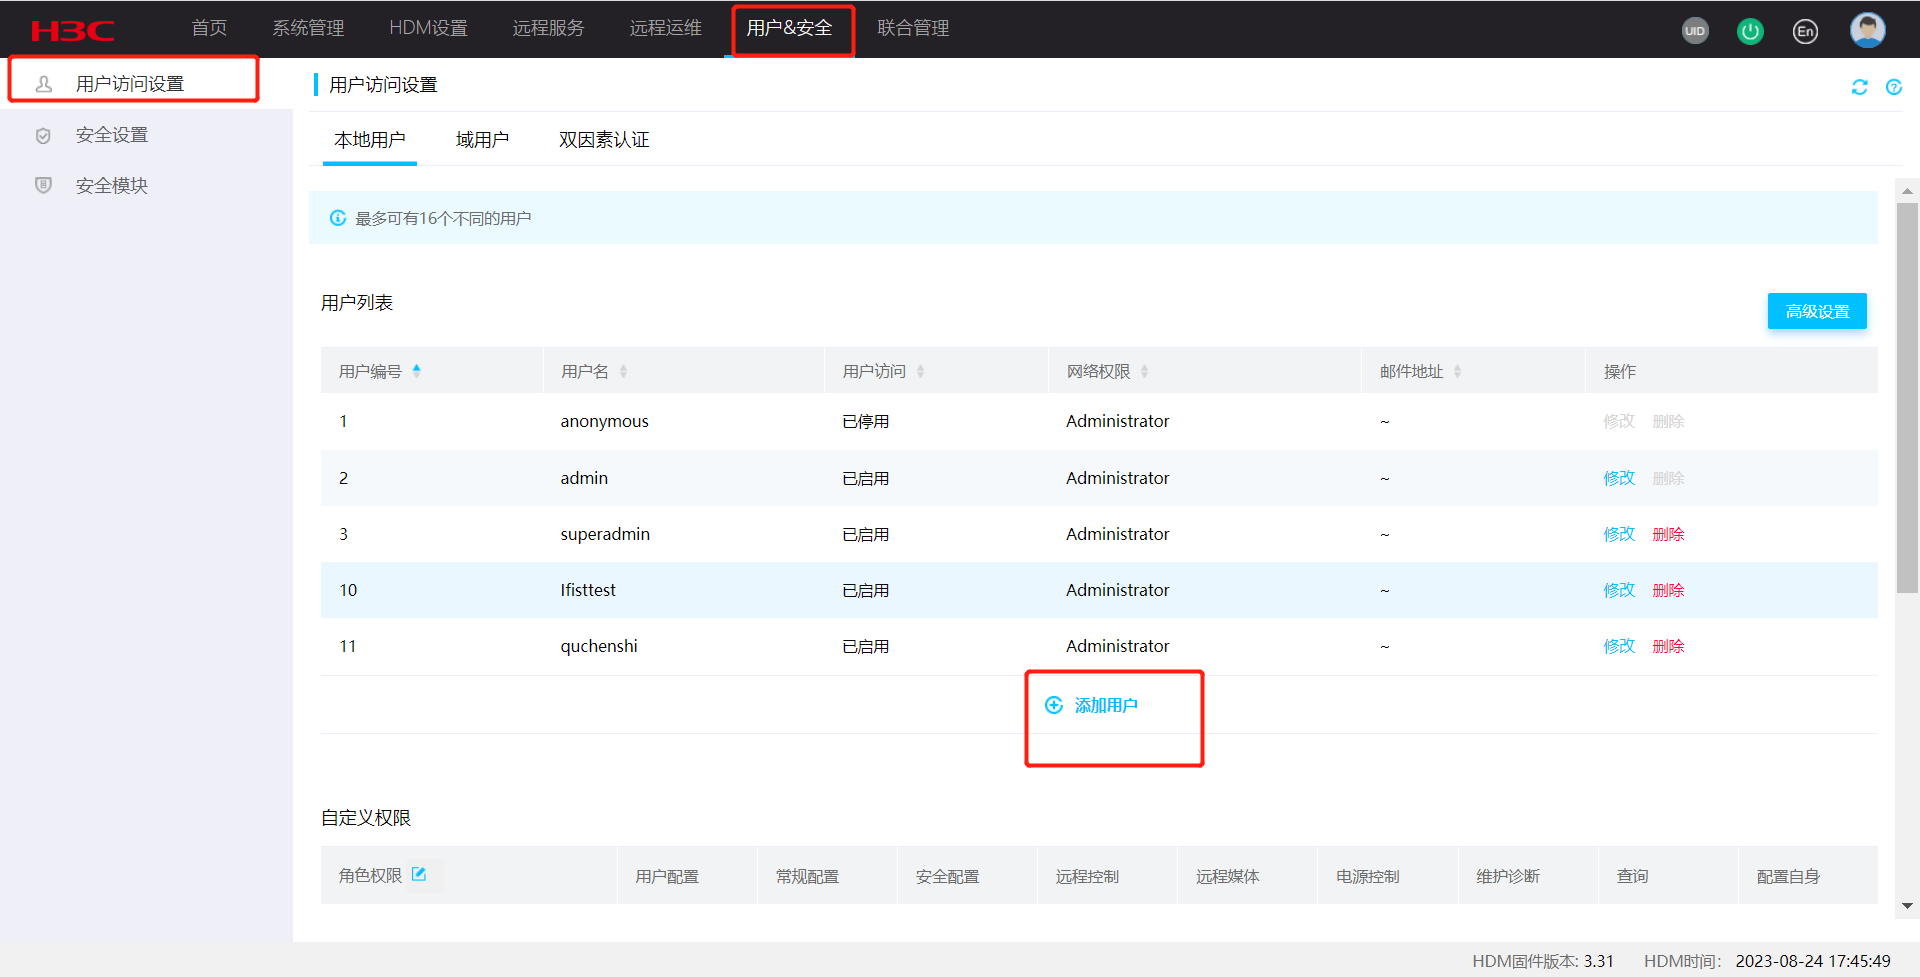Click the scrollbar up arrow
This screenshot has height=977, width=1920.
click(x=1907, y=190)
